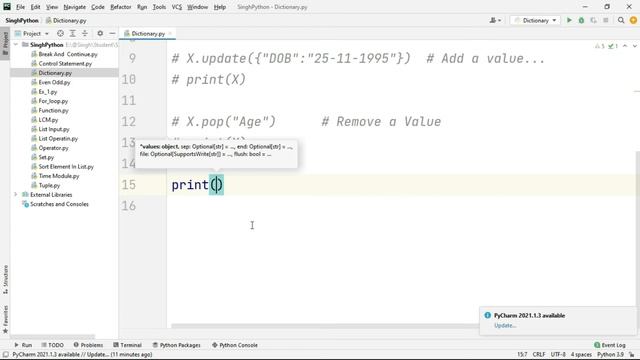Click the UTF-8 encoding status entry

pos(558,355)
